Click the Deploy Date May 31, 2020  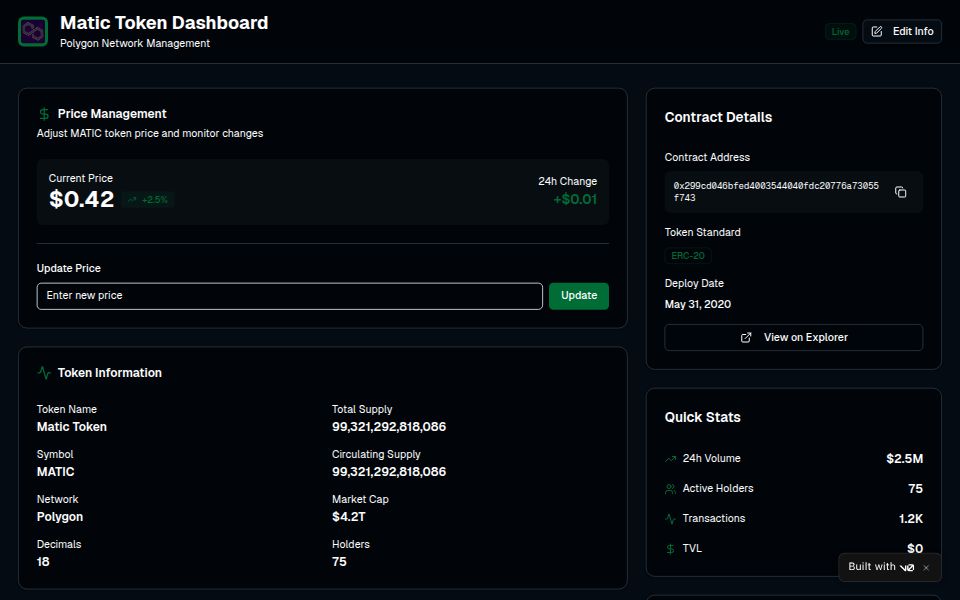698,304
